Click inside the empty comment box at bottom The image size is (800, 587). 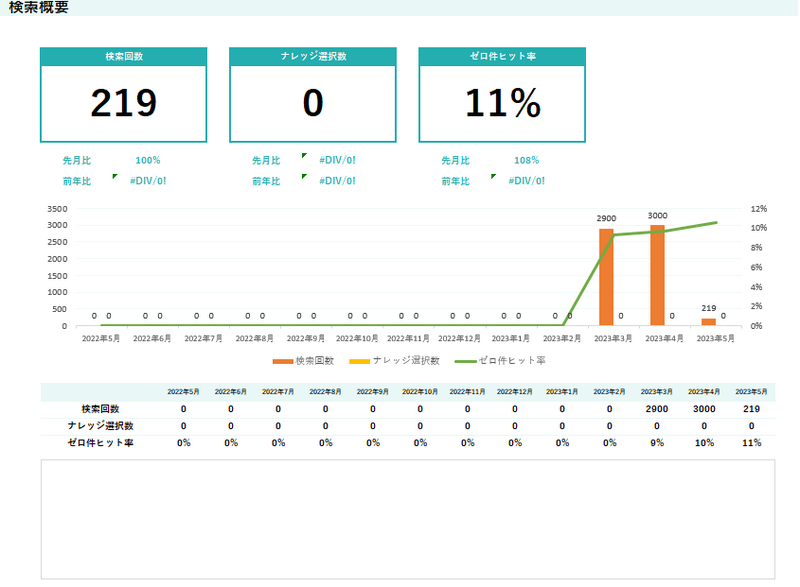[x=407, y=518]
